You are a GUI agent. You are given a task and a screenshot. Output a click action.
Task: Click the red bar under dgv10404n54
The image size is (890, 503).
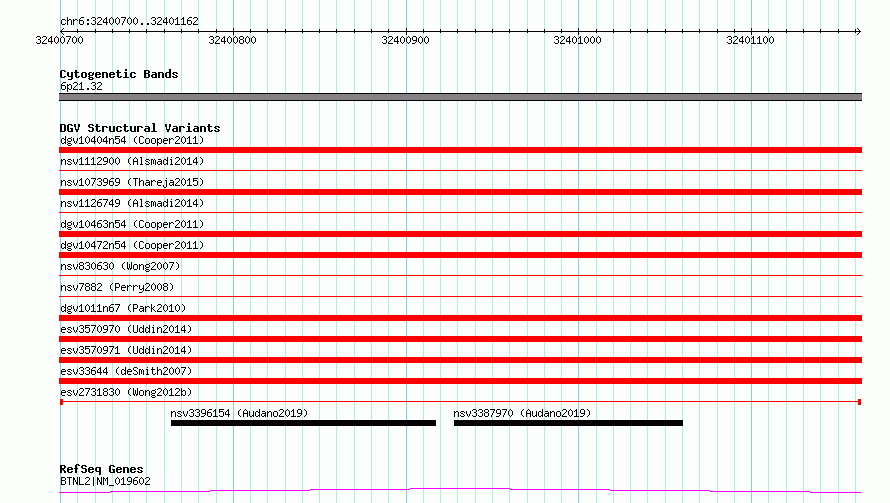460,150
